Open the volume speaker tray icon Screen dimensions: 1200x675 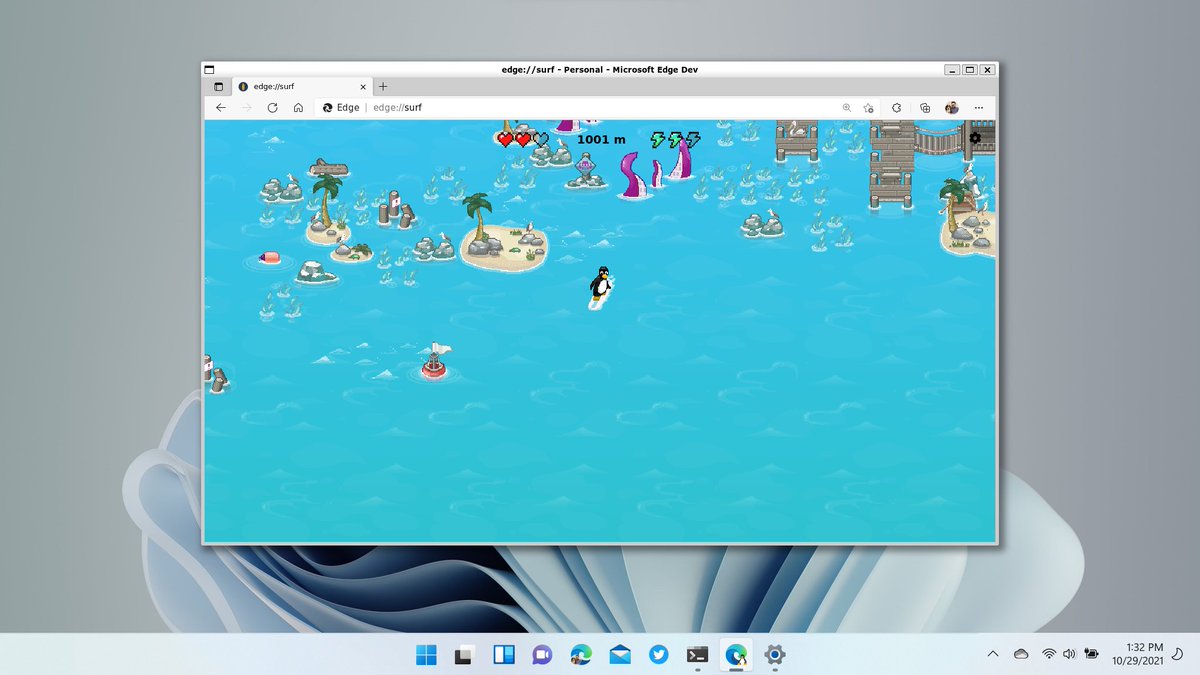pos(1069,654)
